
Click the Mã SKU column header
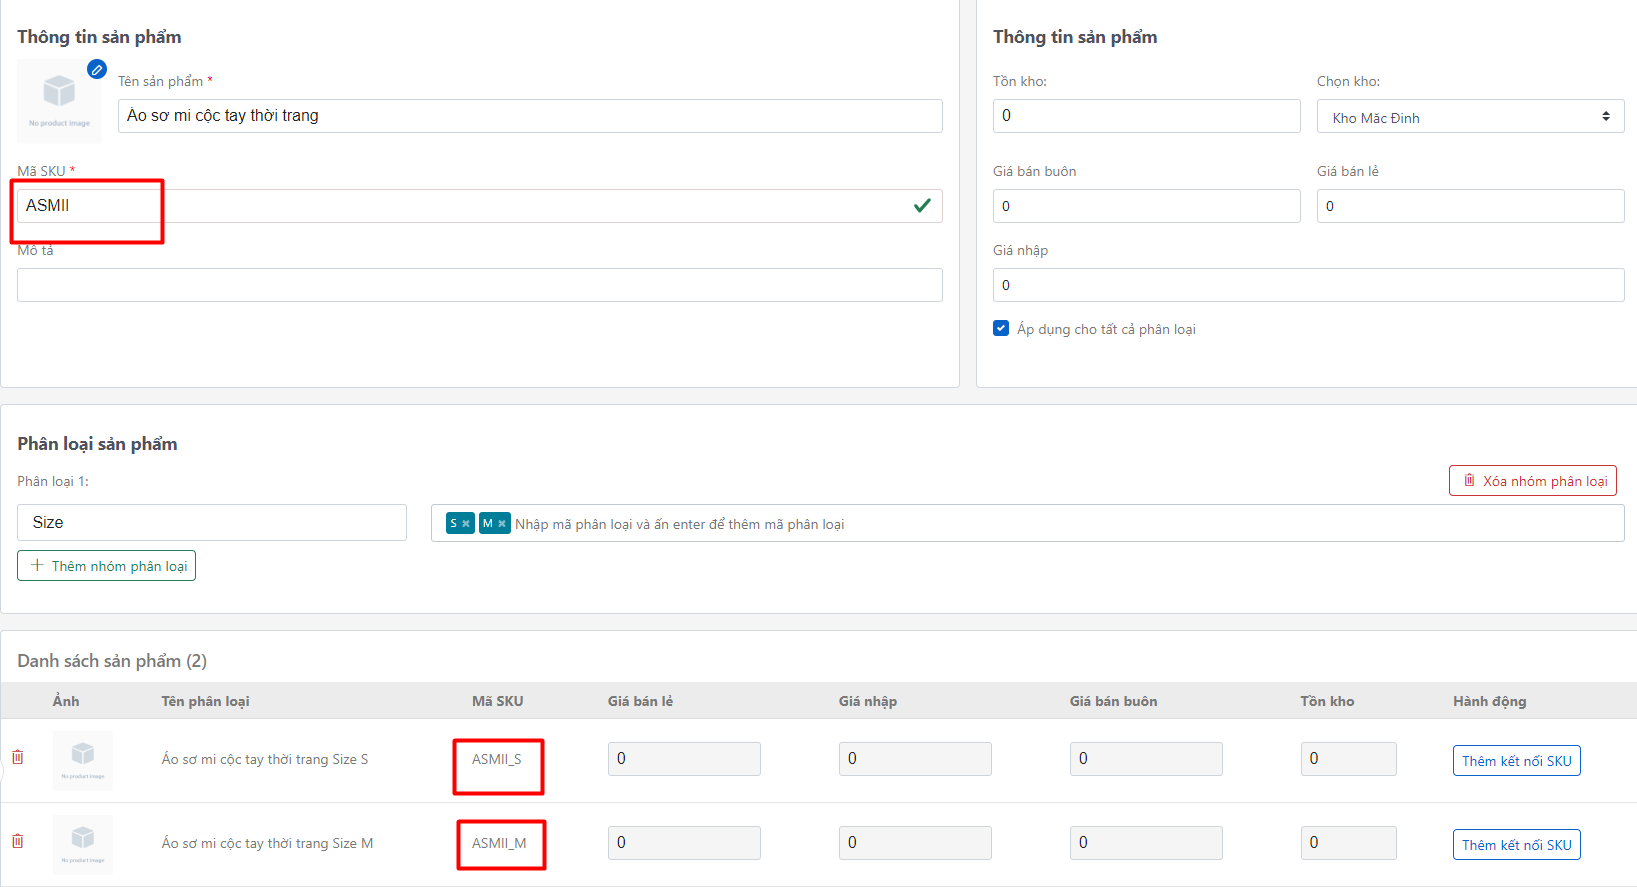click(x=497, y=701)
